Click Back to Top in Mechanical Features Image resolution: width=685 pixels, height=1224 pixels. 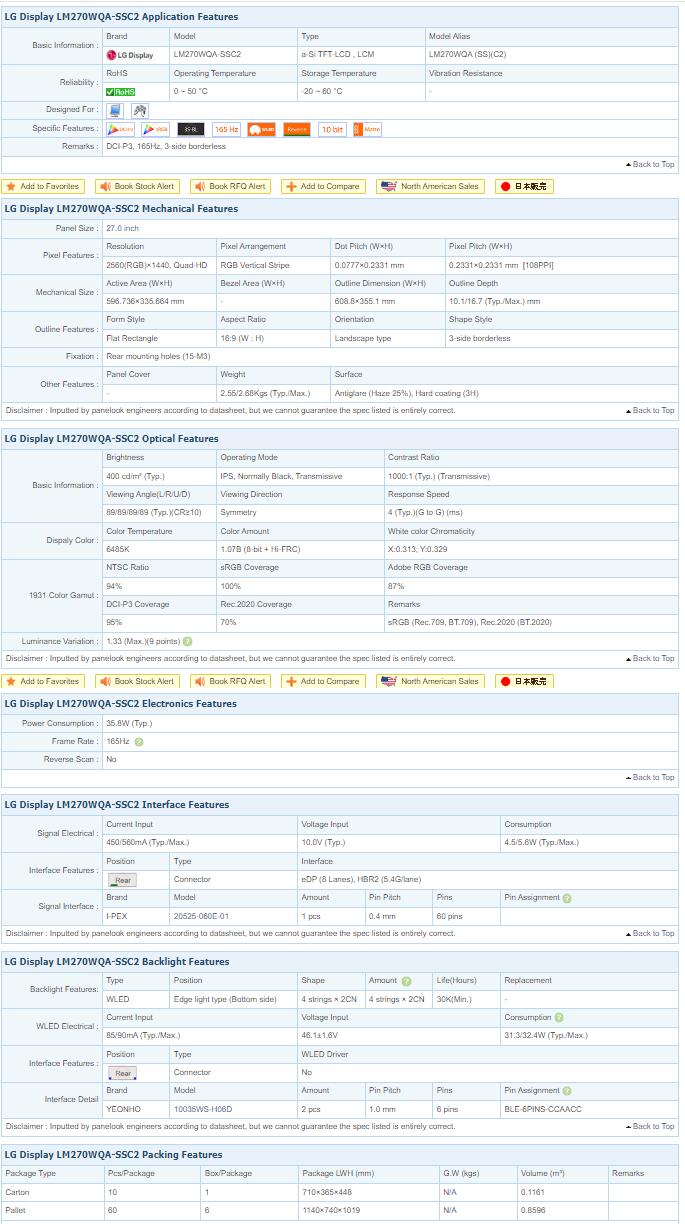pyautogui.click(x=650, y=410)
